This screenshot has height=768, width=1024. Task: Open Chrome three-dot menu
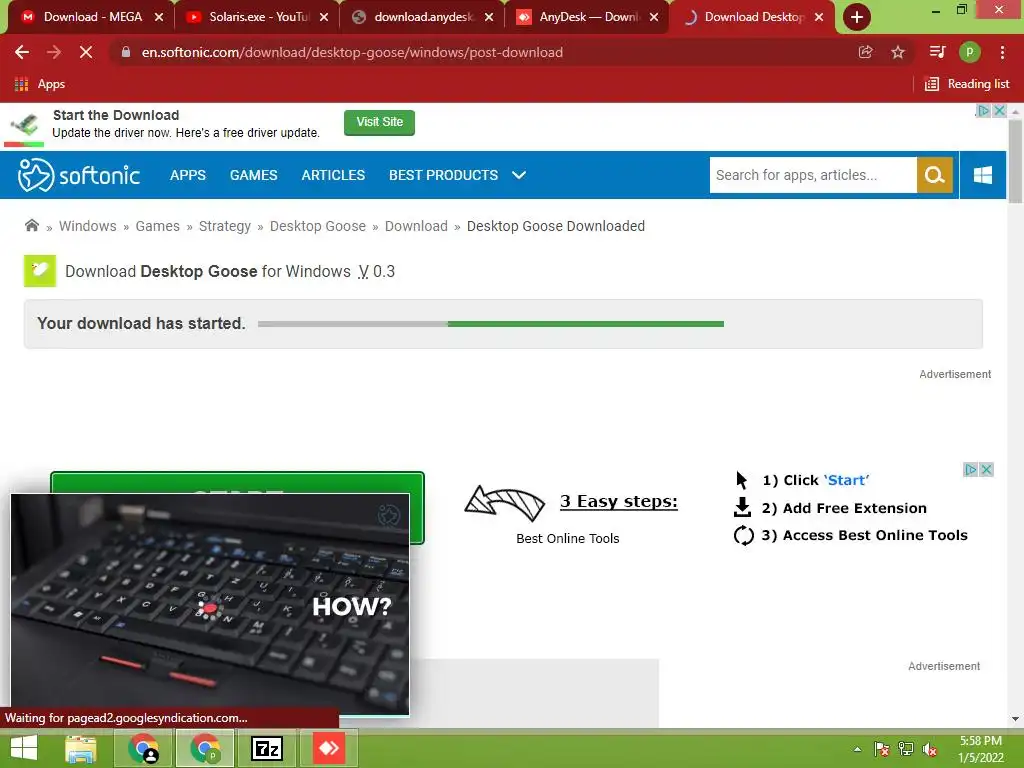1002,52
